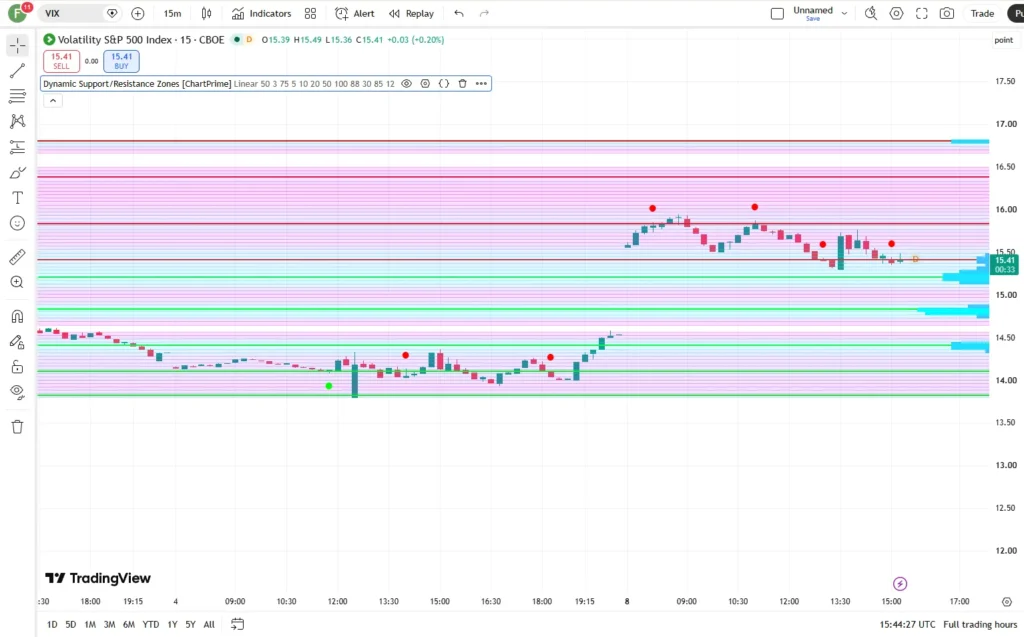
Task: Toggle lock all drawing tools
Action: (x=18, y=367)
